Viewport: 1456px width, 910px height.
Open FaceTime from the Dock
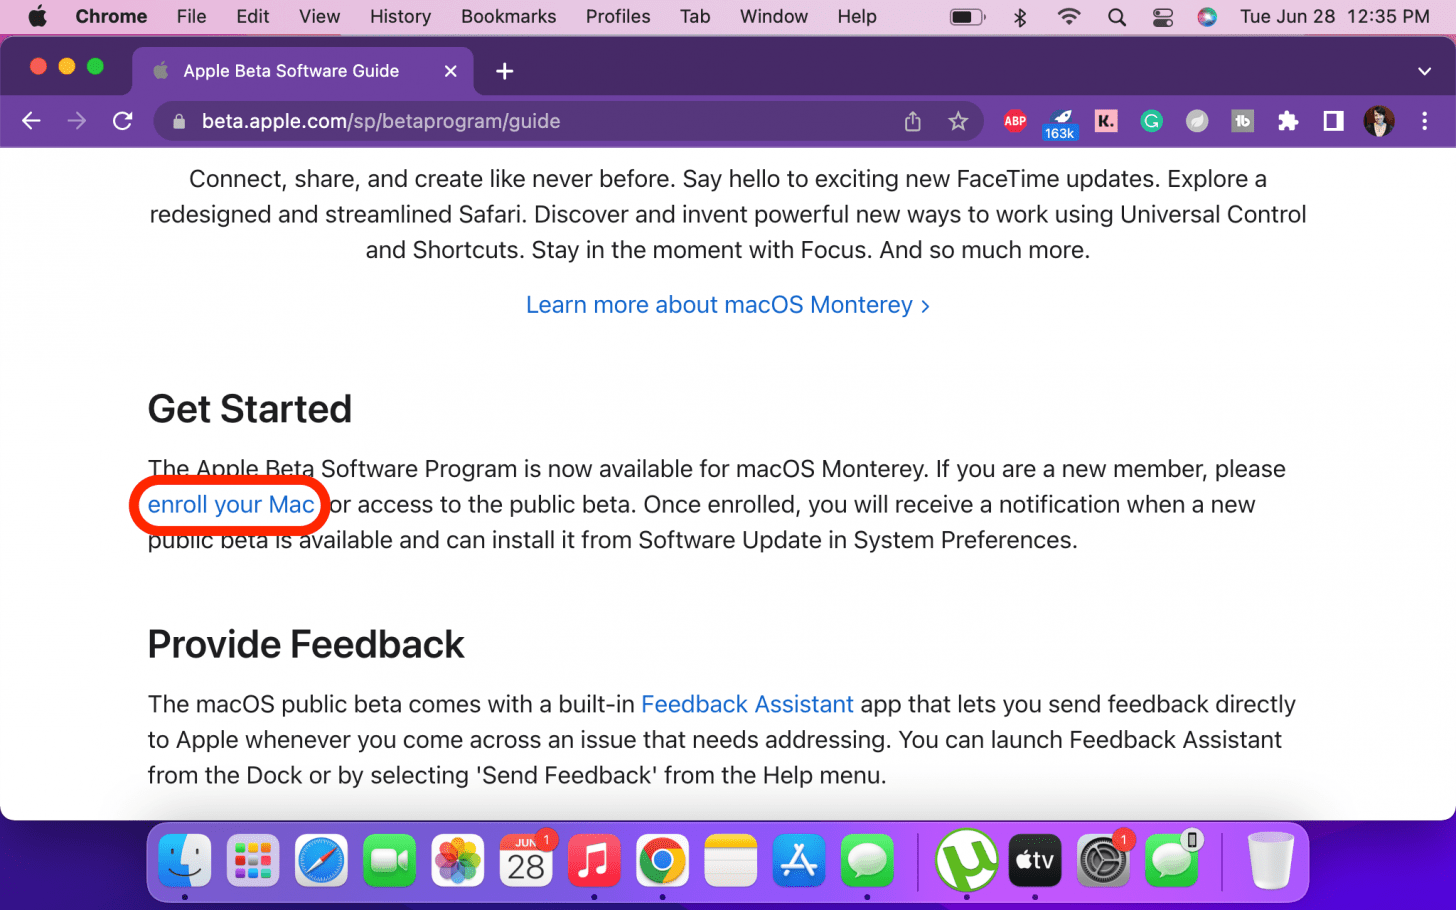point(389,861)
